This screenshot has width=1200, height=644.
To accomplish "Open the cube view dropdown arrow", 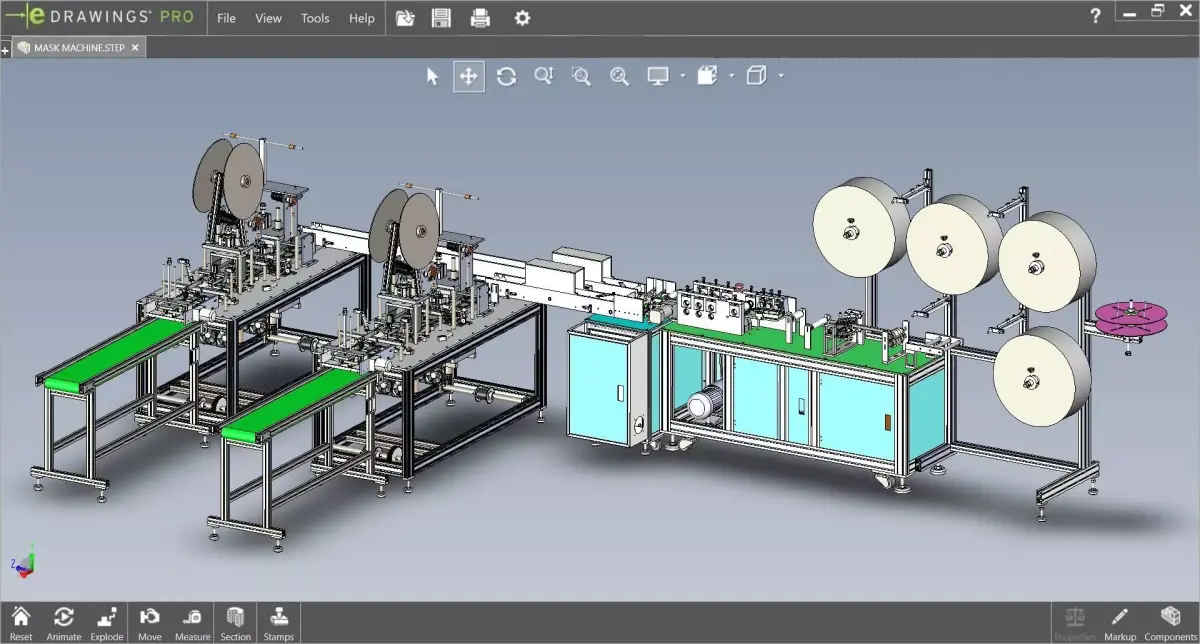I will tap(781, 76).
